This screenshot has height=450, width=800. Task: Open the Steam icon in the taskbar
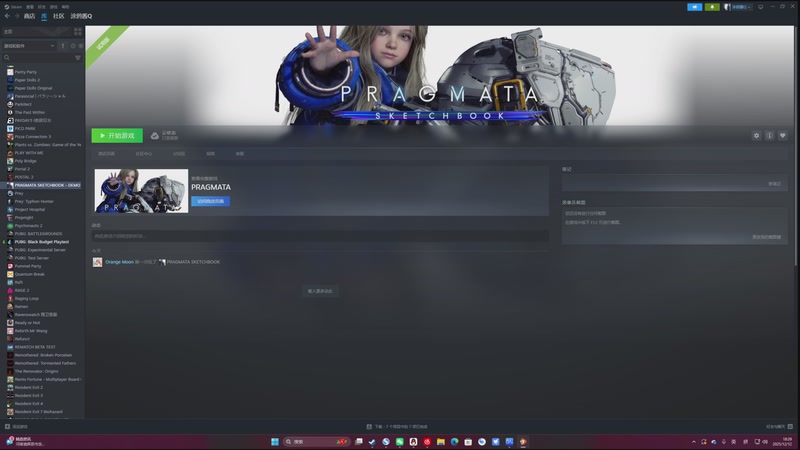(x=372, y=442)
